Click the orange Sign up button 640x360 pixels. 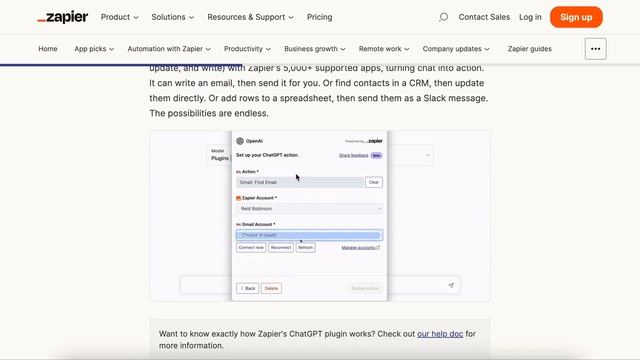pos(576,17)
